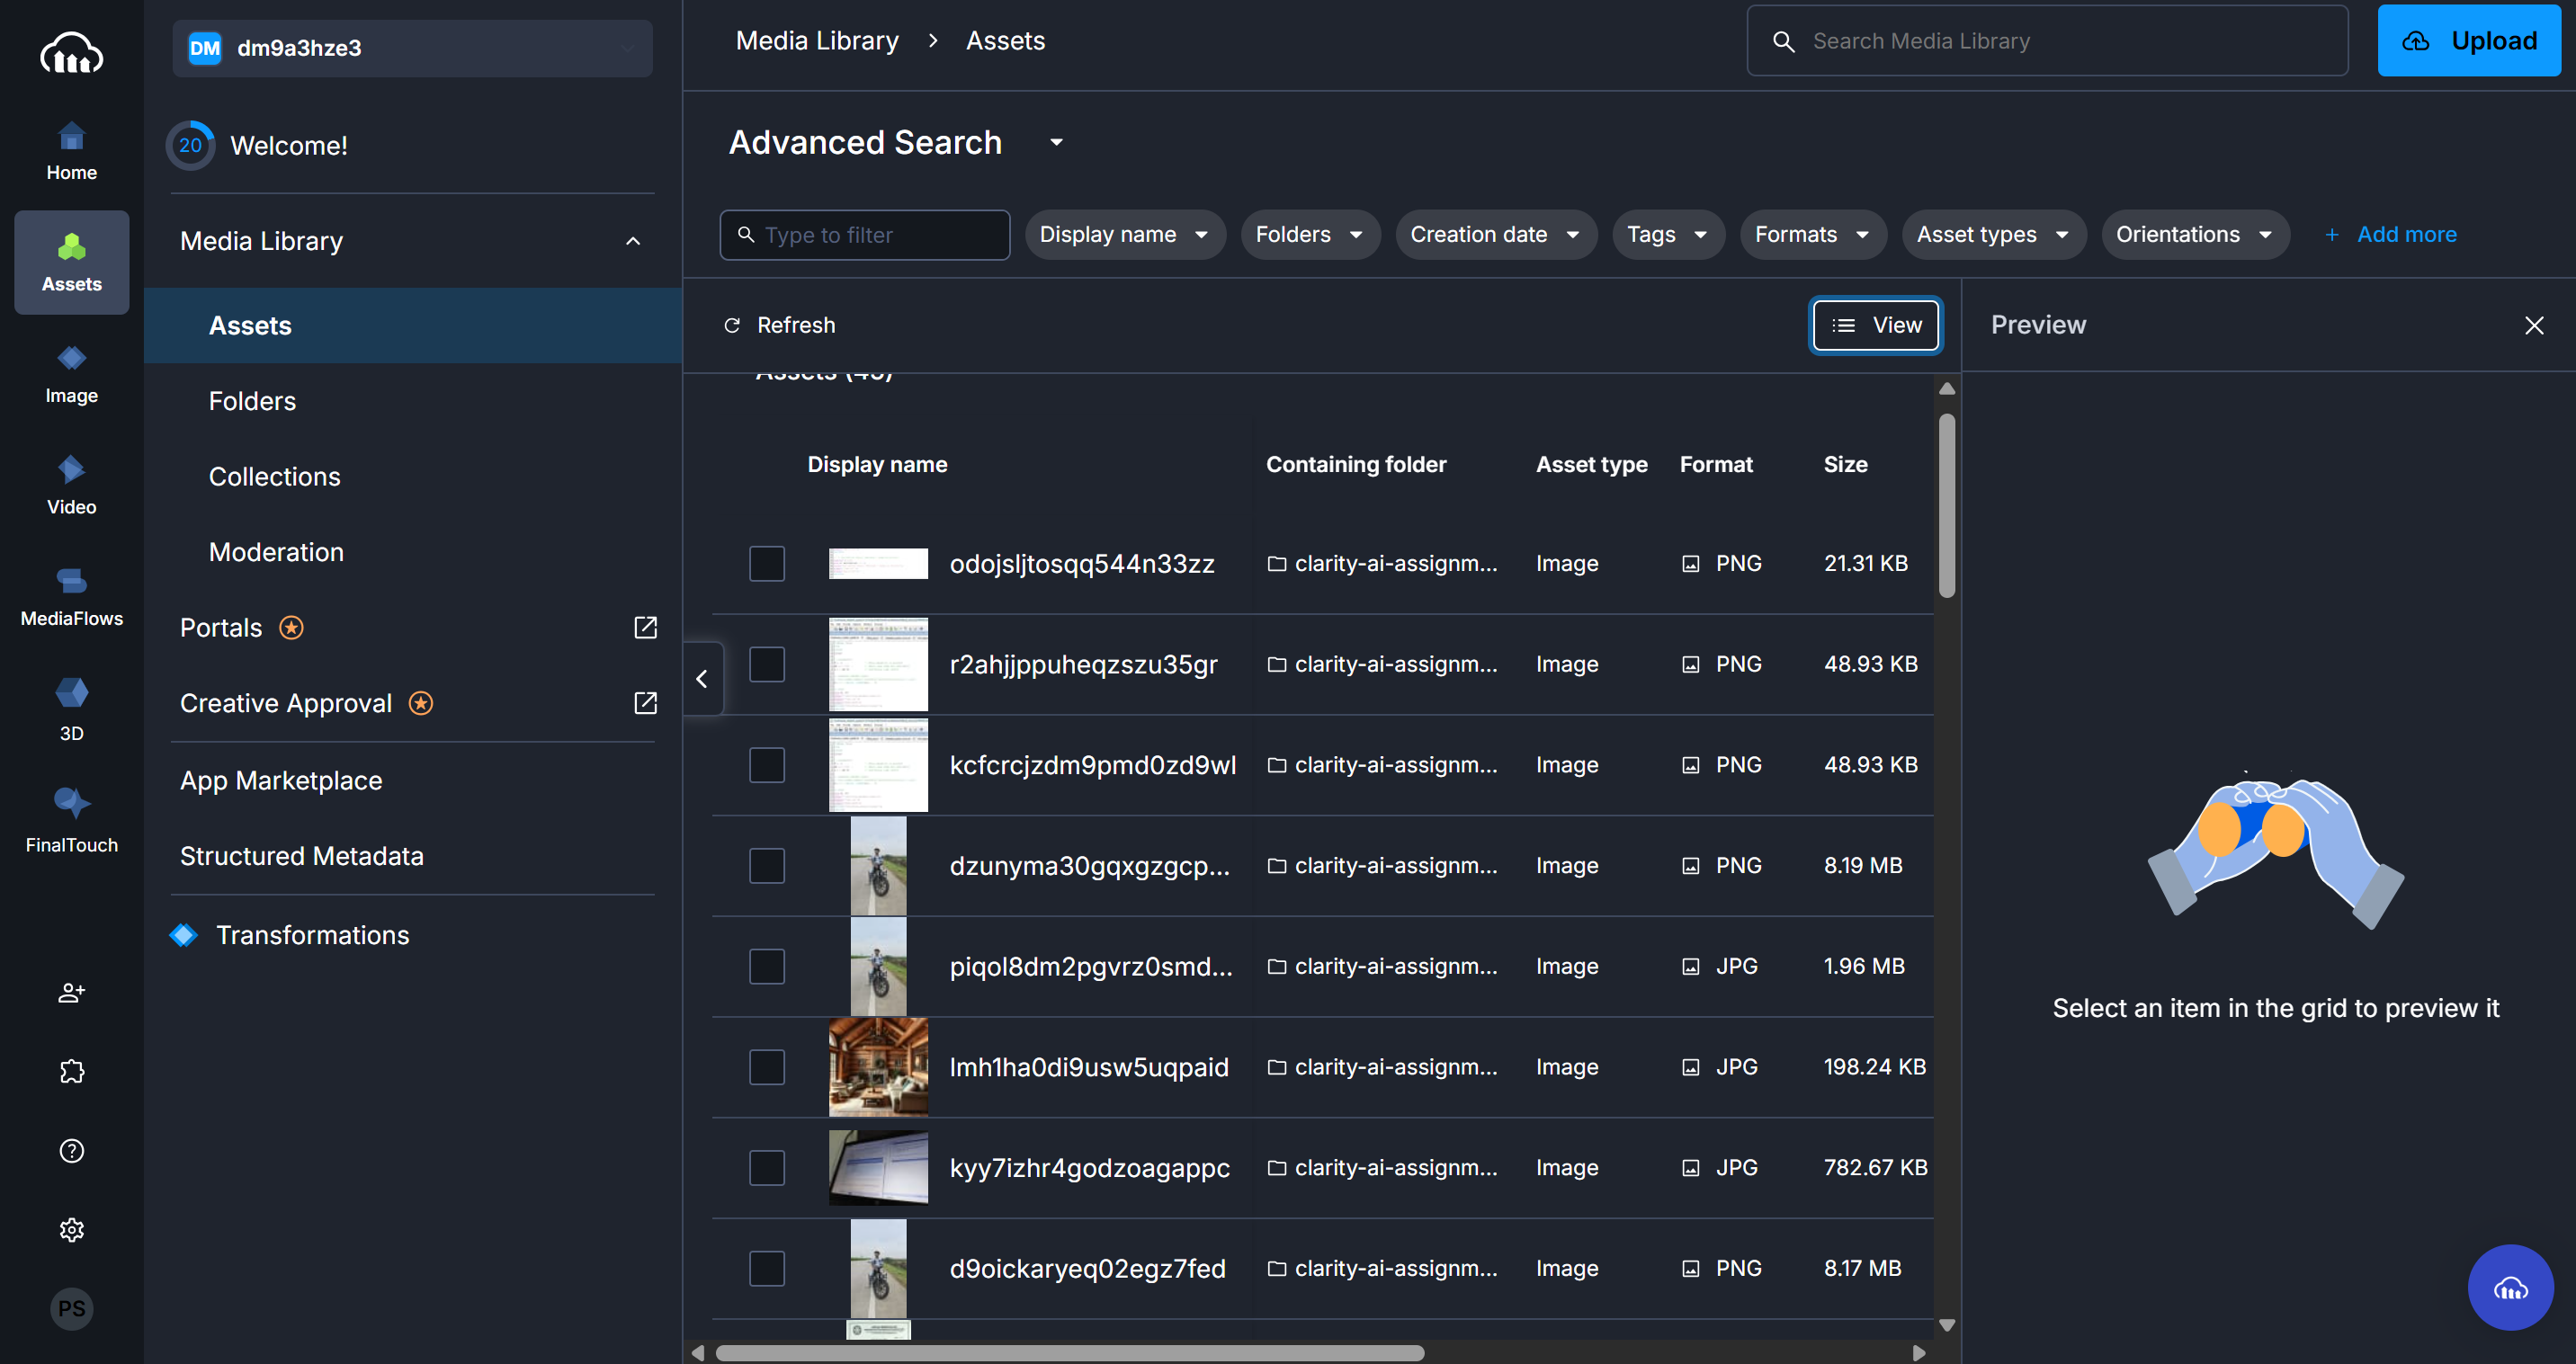Tick checkbox next to kyy7izhr4godzoagappc

pyautogui.click(x=767, y=1168)
